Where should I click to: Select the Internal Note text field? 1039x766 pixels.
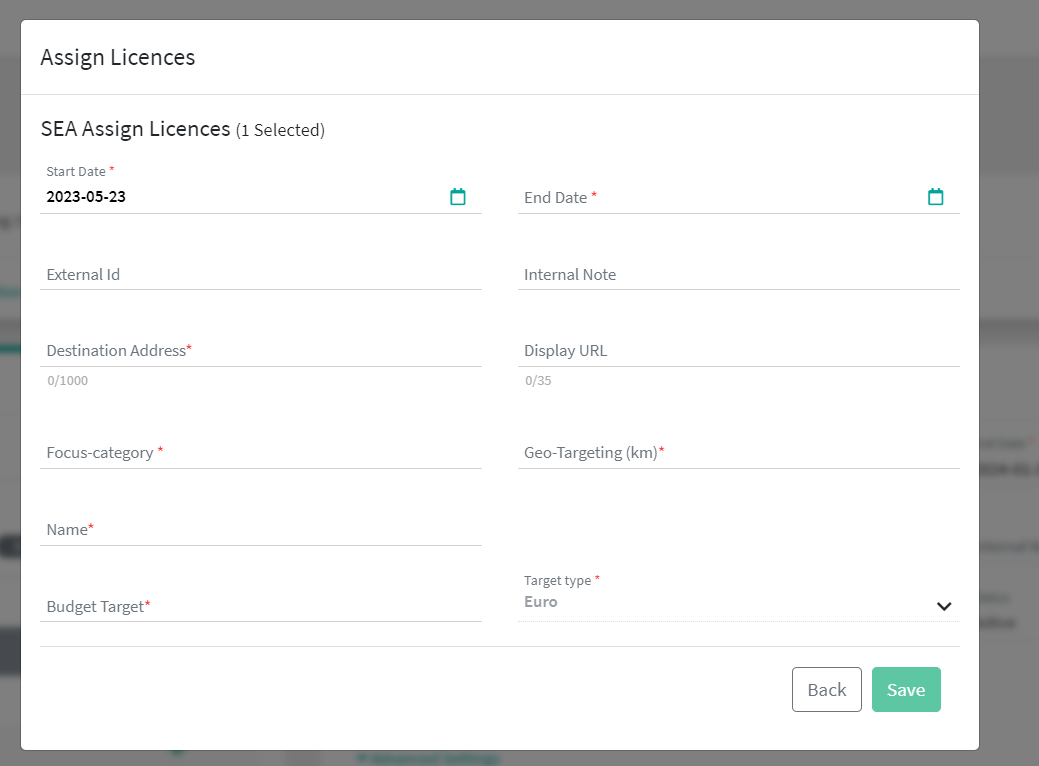[x=738, y=275]
